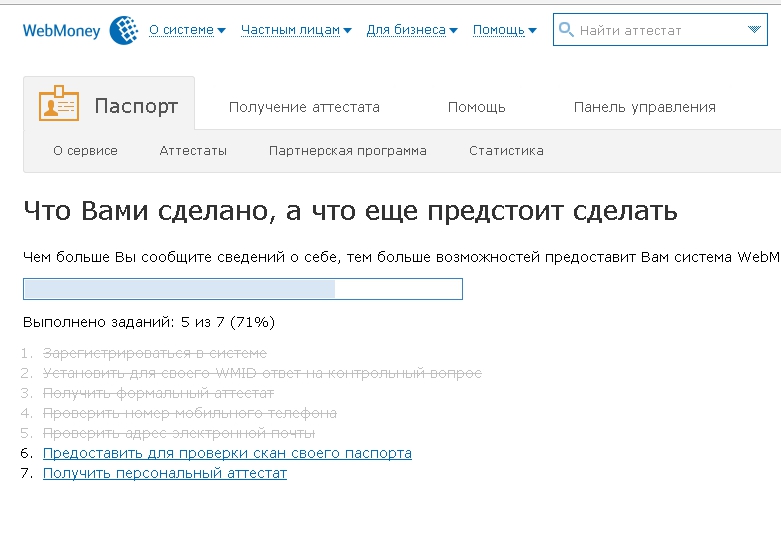The image size is (781, 554).
Task: Click into the Найти аттестат search field
Action: click(660, 30)
